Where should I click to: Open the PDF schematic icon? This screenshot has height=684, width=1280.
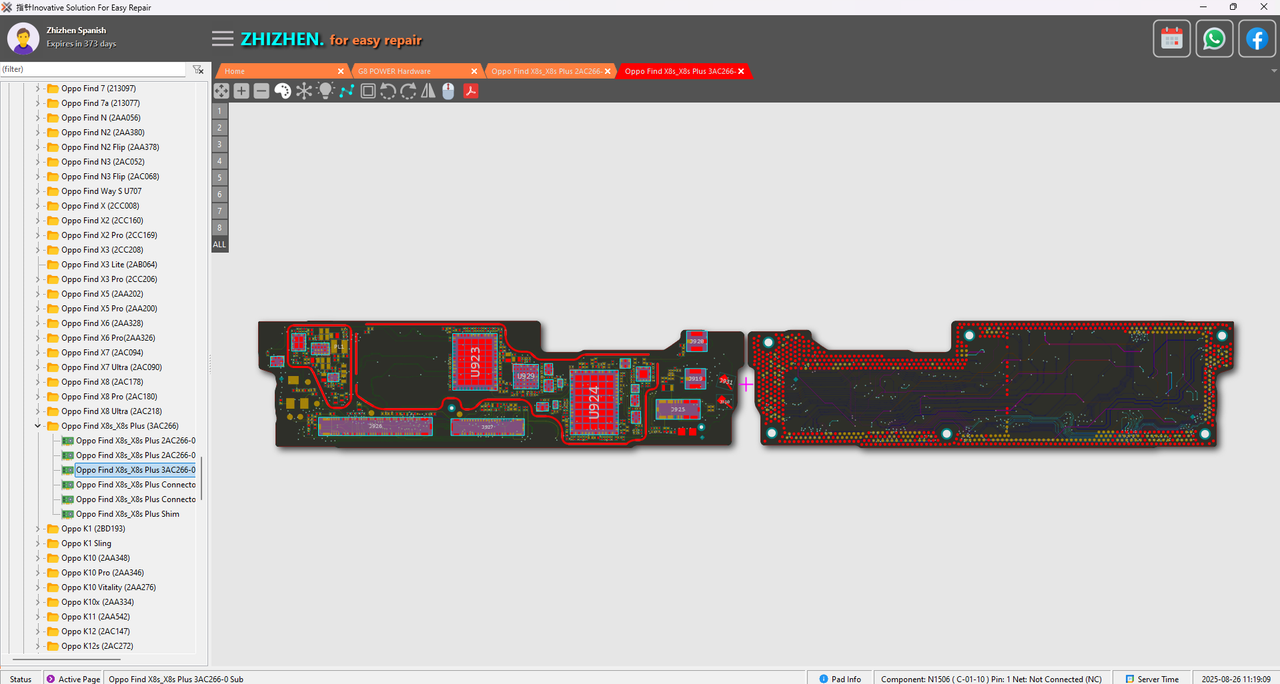pyautogui.click(x=469, y=91)
